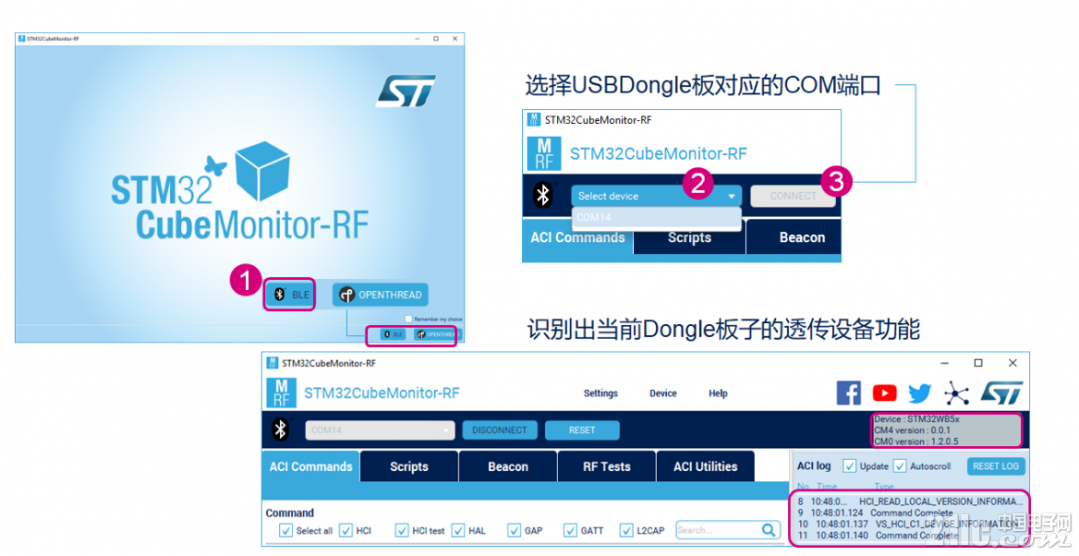The width and height of the screenshot is (1079, 556).
Task: Click the Device : STM32WB5x info text
Action: coord(917,419)
